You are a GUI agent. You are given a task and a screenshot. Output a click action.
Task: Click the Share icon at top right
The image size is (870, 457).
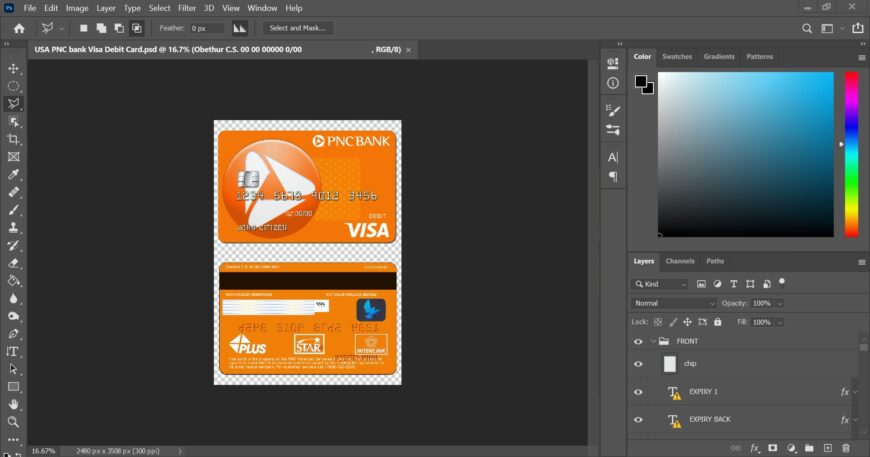pyautogui.click(x=858, y=28)
